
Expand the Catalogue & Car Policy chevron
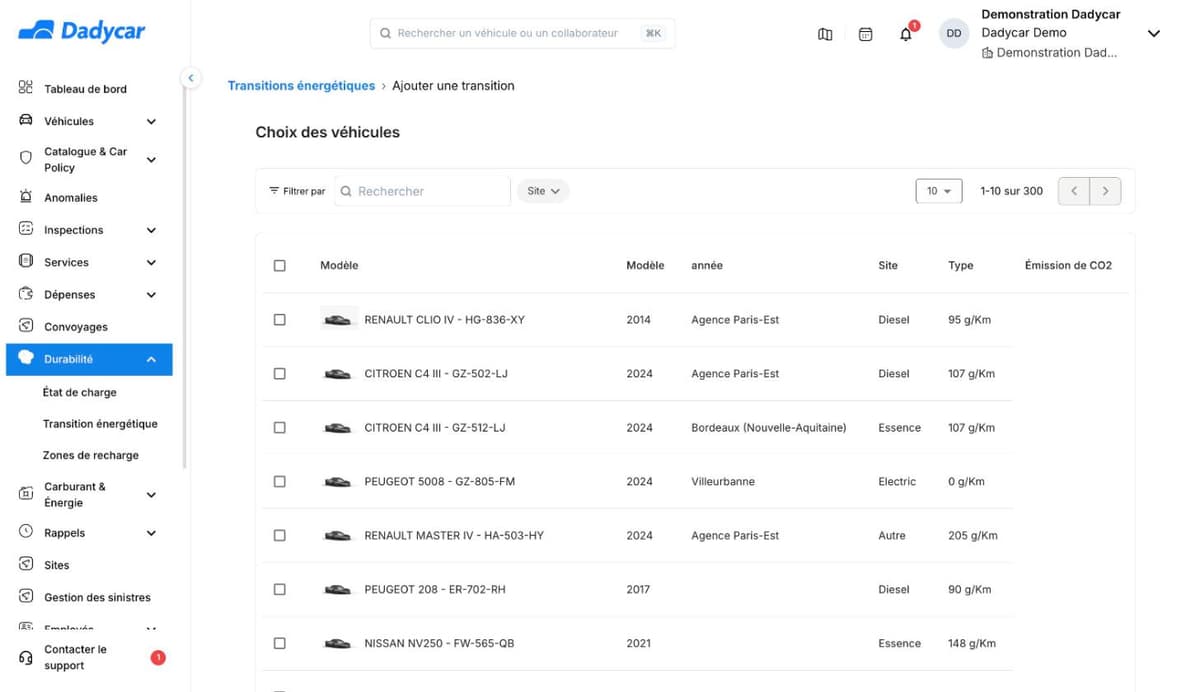151,159
